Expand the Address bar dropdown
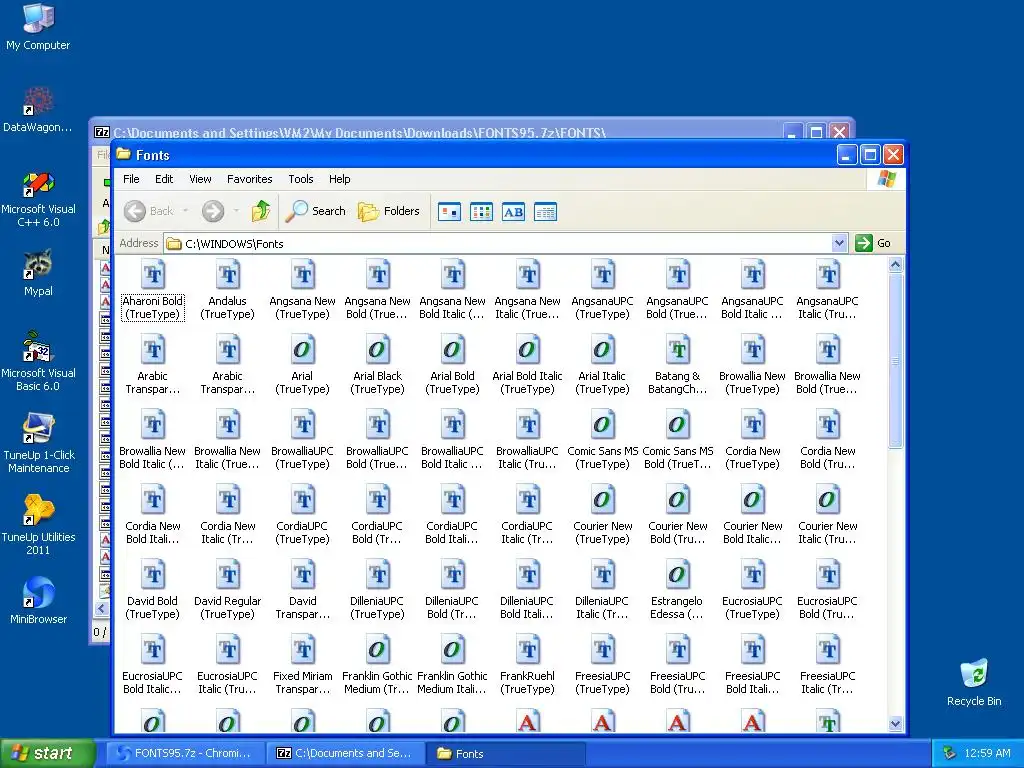Image resolution: width=1024 pixels, height=768 pixels. pyautogui.click(x=839, y=244)
